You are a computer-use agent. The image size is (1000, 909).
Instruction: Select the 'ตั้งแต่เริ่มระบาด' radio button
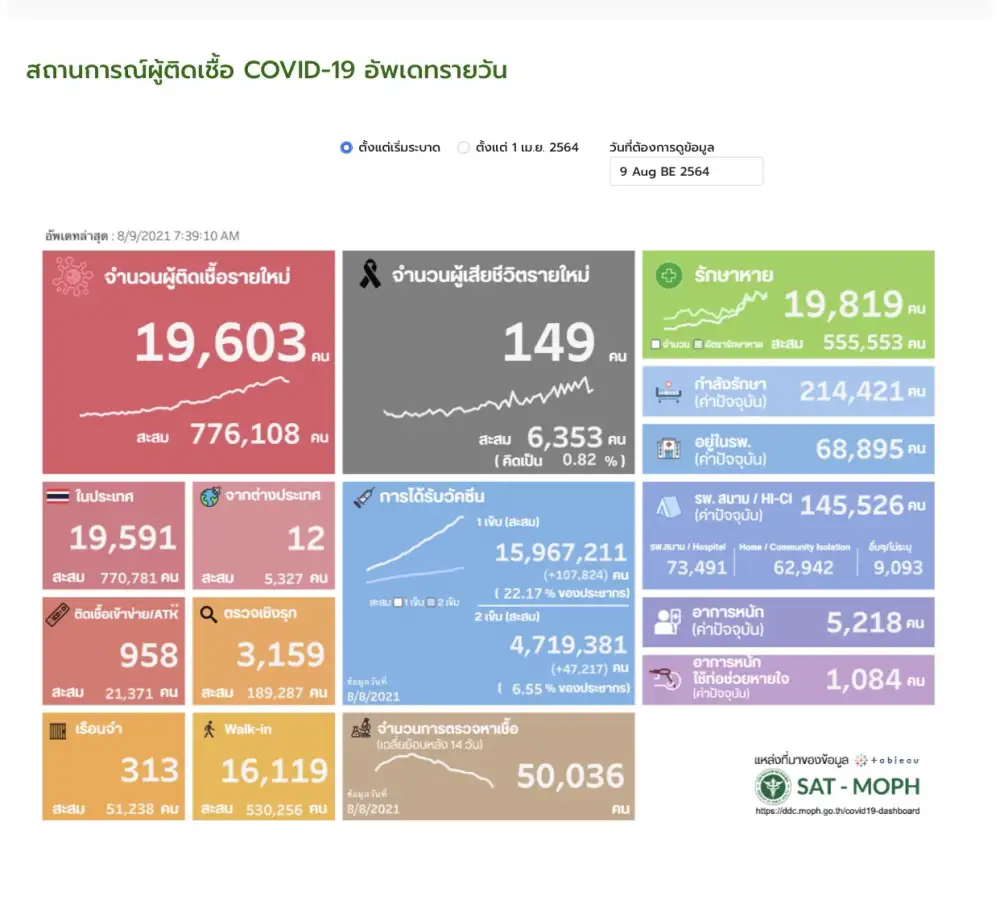(346, 148)
